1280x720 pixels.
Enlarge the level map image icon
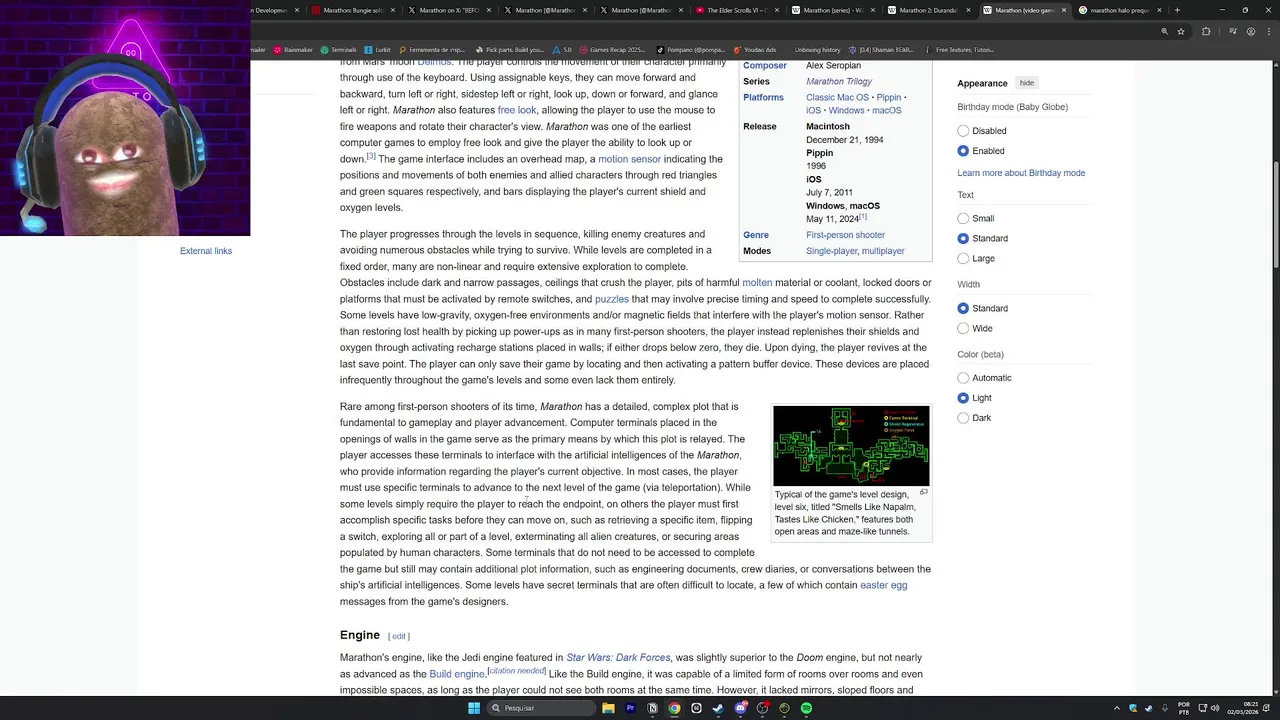click(x=923, y=492)
